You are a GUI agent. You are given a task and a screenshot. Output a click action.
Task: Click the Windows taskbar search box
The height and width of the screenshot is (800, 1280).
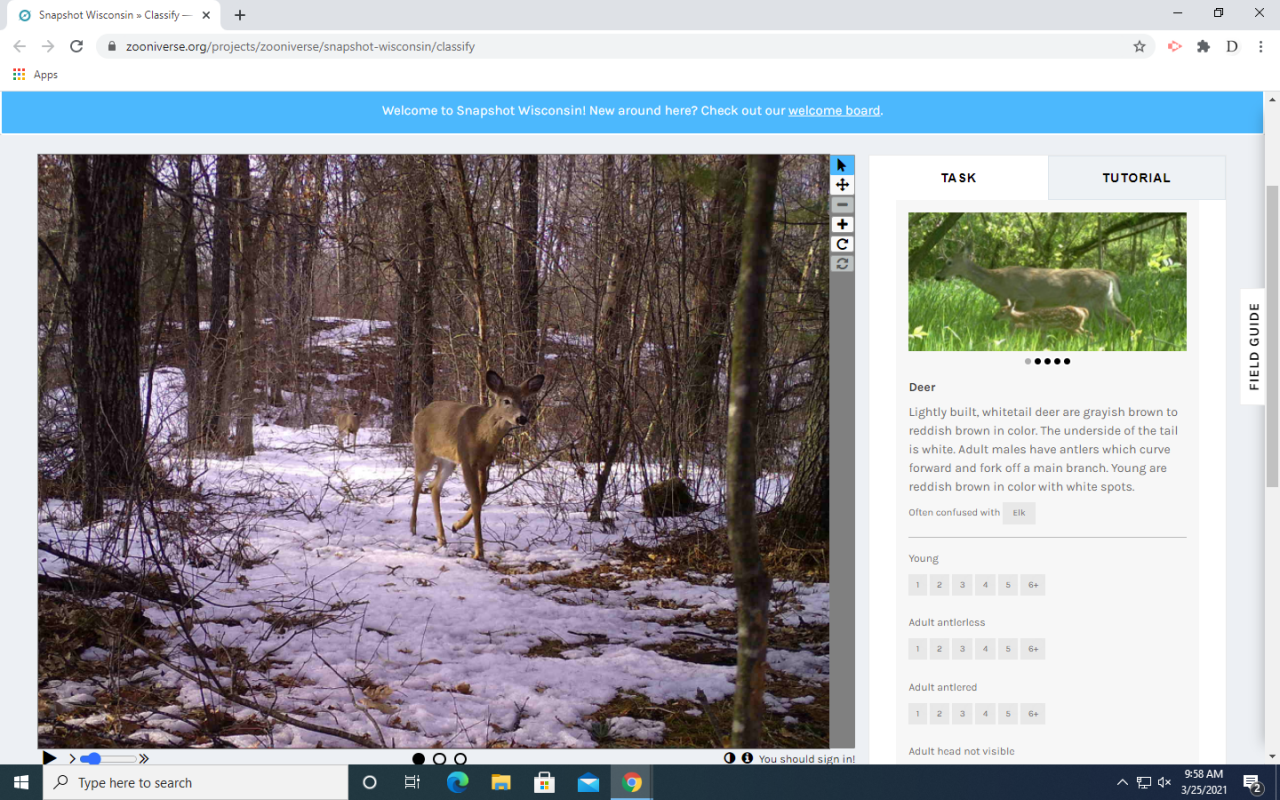coord(196,782)
